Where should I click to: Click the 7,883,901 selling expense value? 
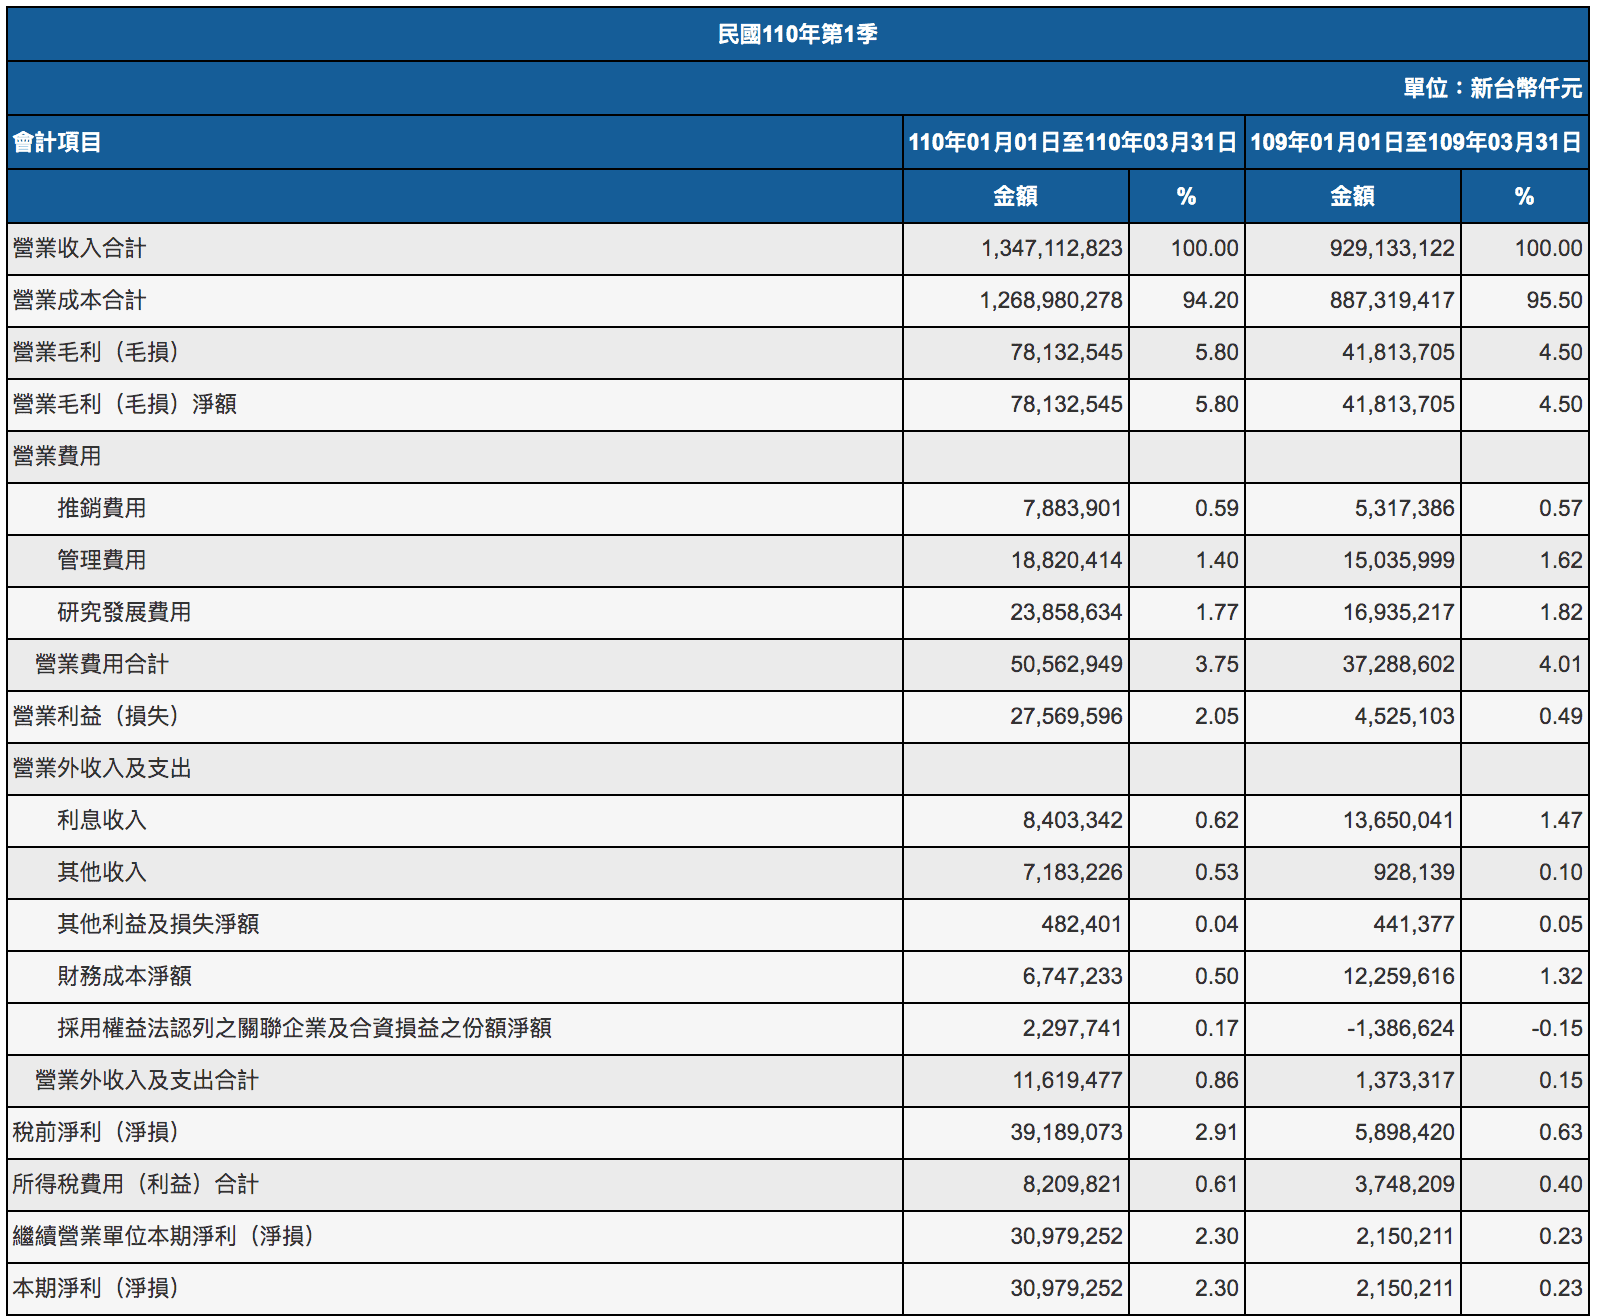click(x=1072, y=508)
